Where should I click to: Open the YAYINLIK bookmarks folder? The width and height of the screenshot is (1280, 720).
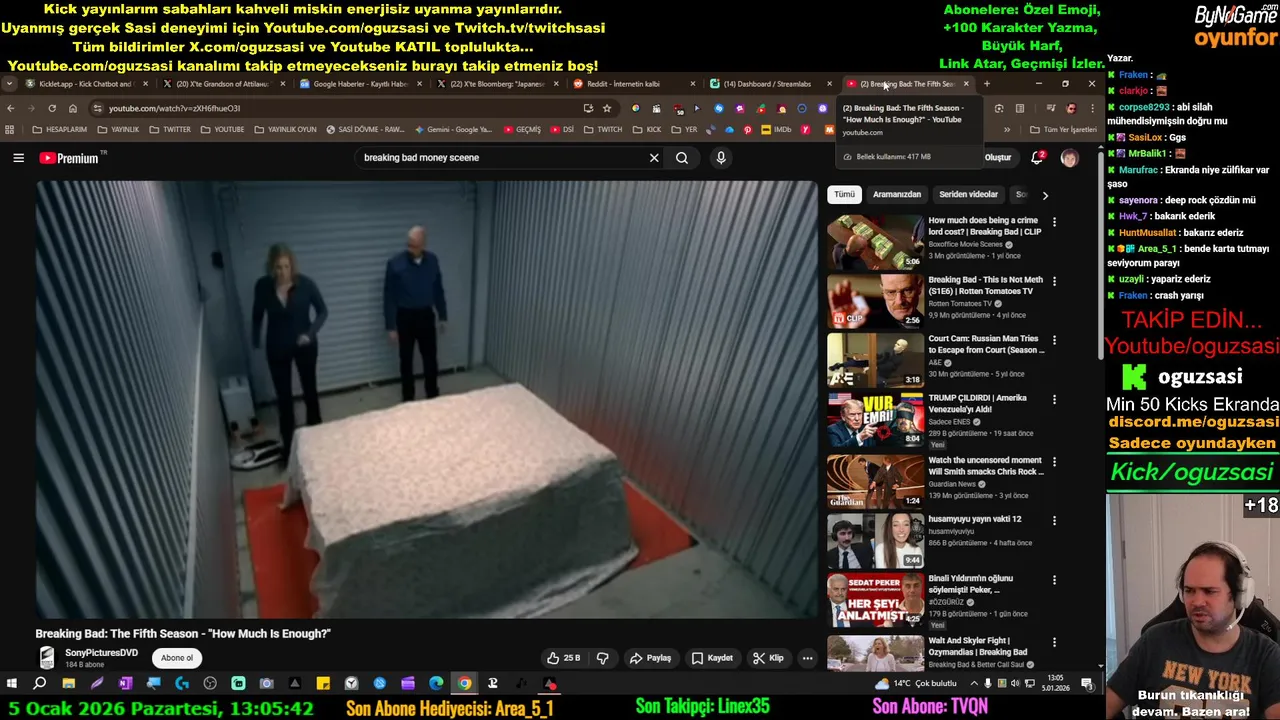pyautogui.click(x=118, y=129)
